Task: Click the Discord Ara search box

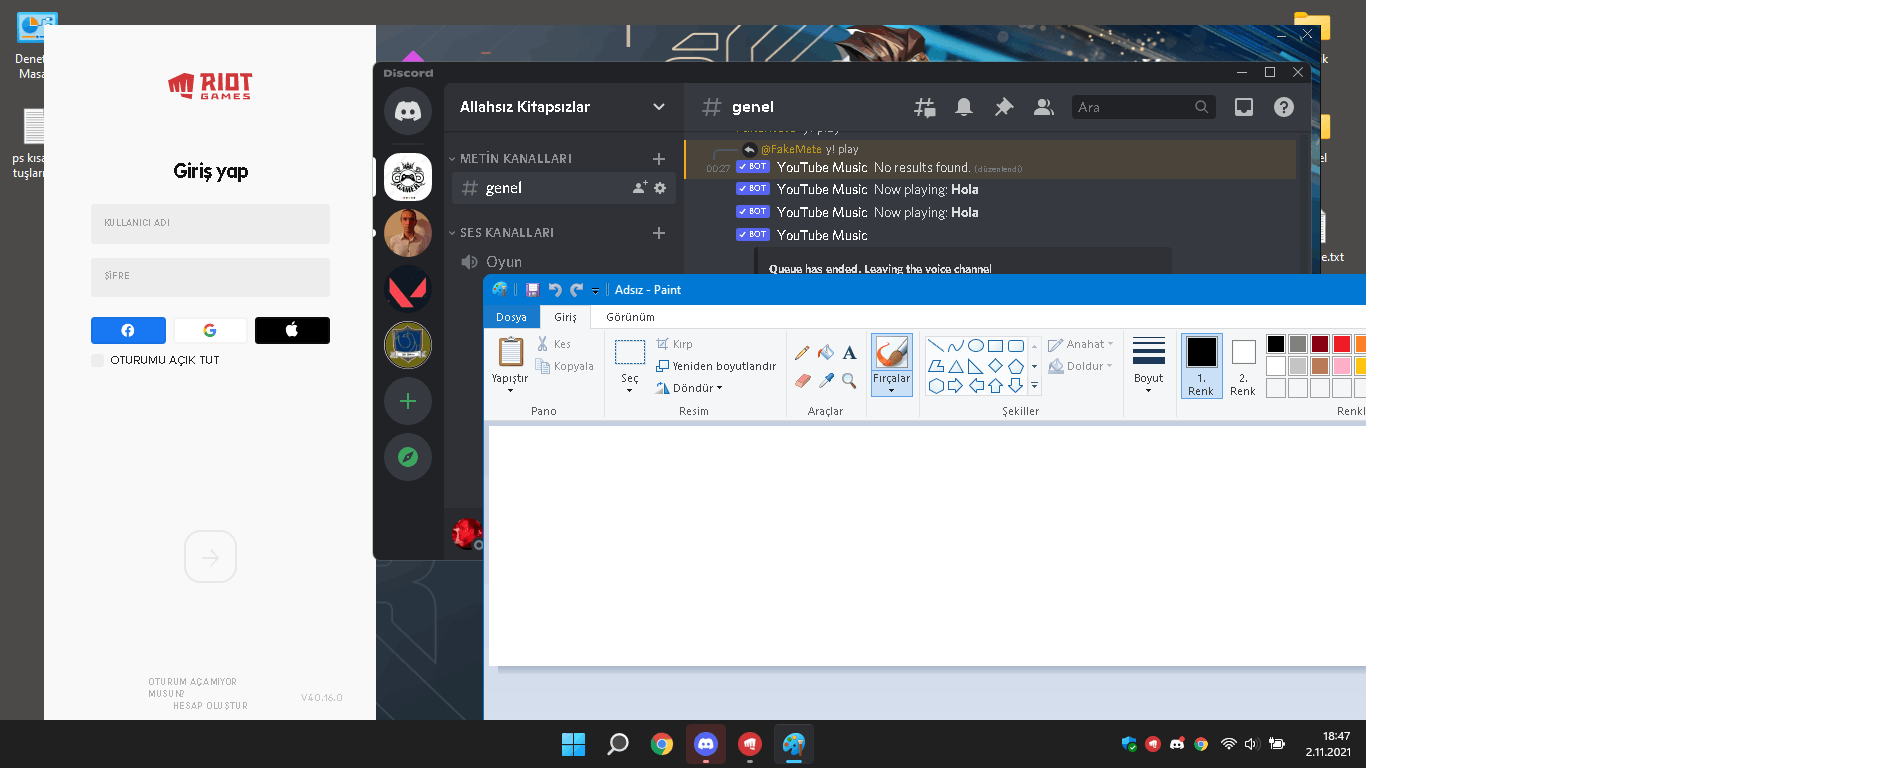Action: pos(1144,107)
